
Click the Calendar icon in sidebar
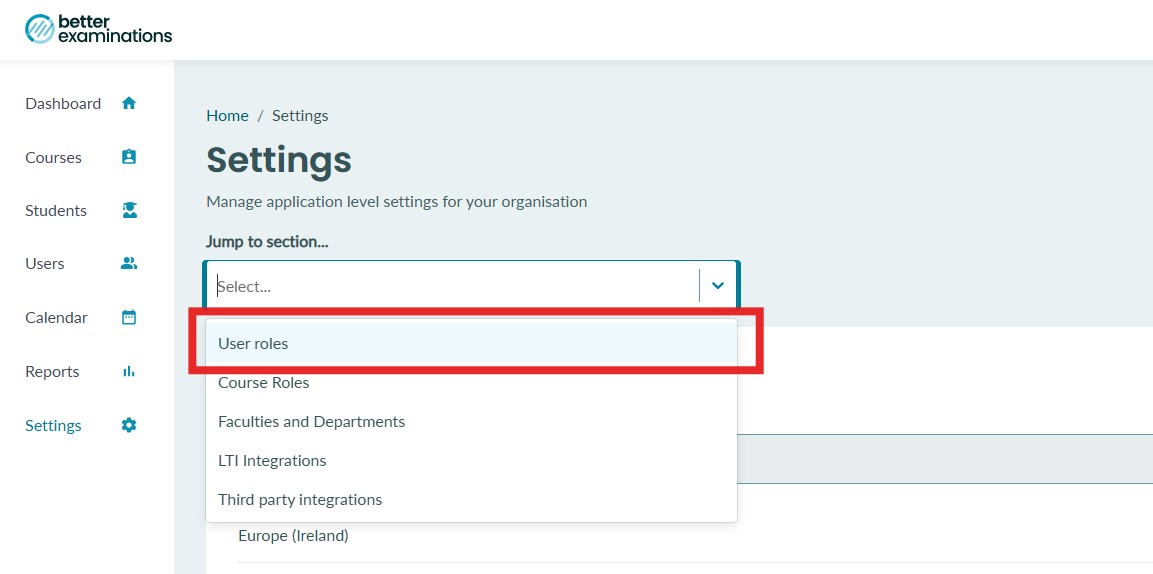coord(129,318)
